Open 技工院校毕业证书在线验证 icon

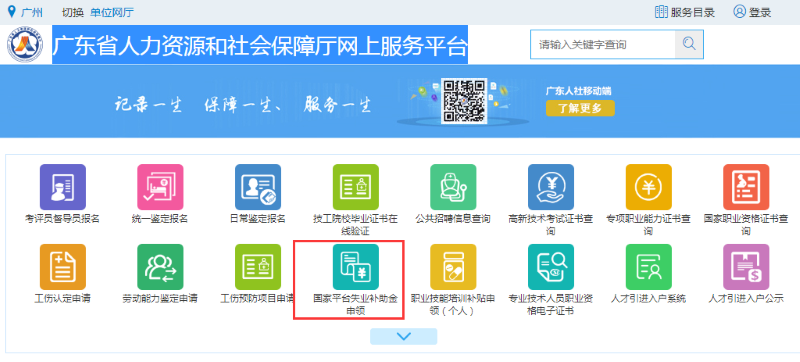356,187
